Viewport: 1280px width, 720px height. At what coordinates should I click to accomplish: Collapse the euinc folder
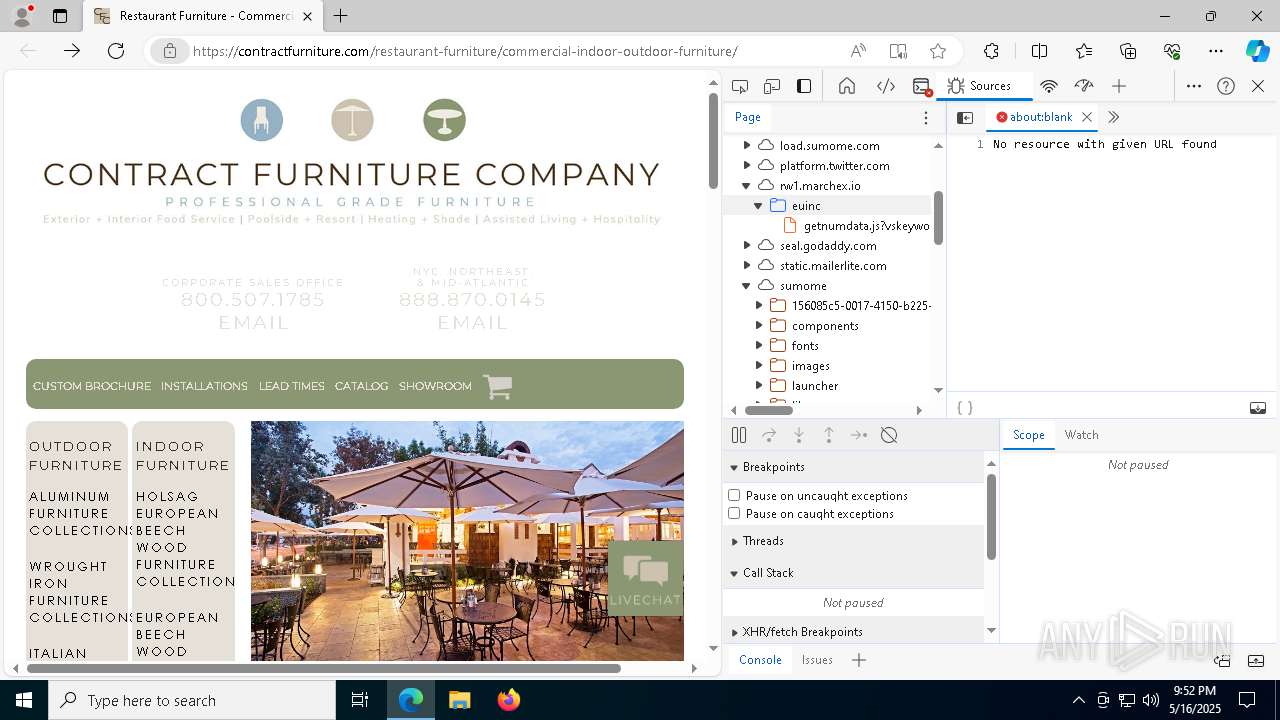click(758, 205)
